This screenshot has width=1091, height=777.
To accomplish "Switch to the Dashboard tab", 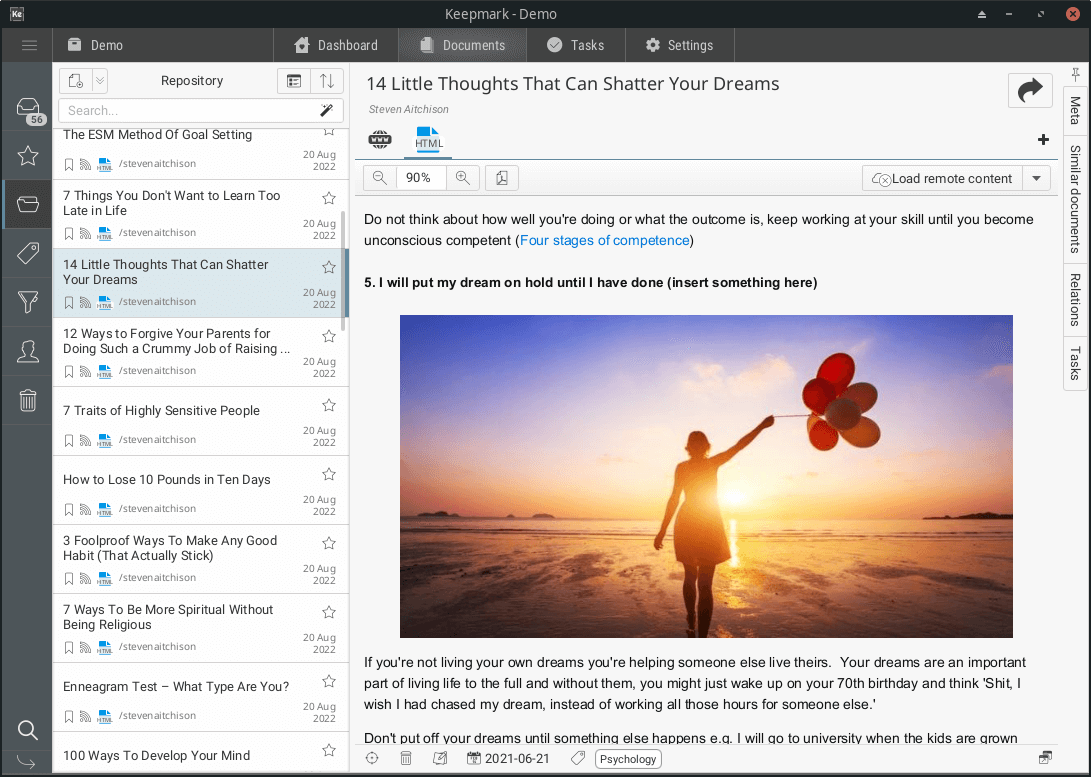I will 336,45.
